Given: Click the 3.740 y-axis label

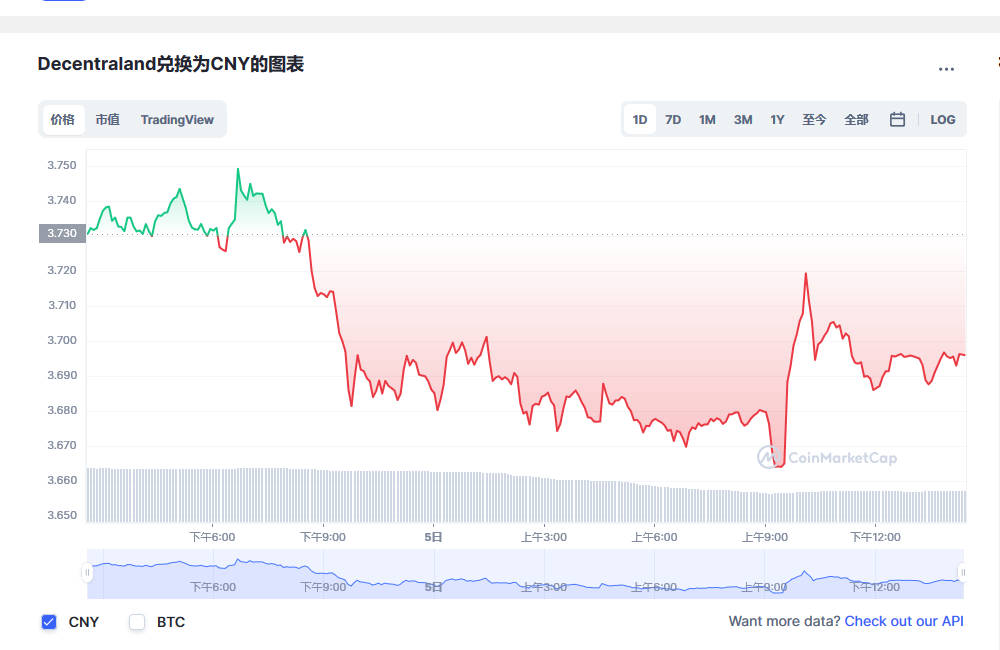Looking at the screenshot, I should pos(62,200).
